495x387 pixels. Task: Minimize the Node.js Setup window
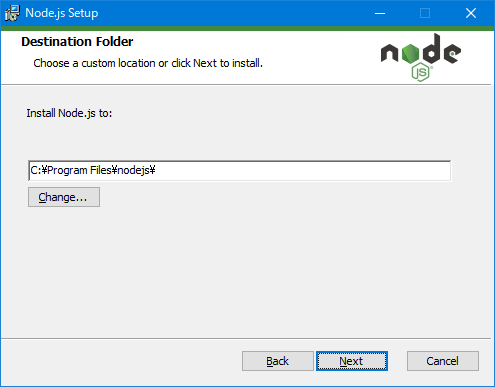point(380,13)
